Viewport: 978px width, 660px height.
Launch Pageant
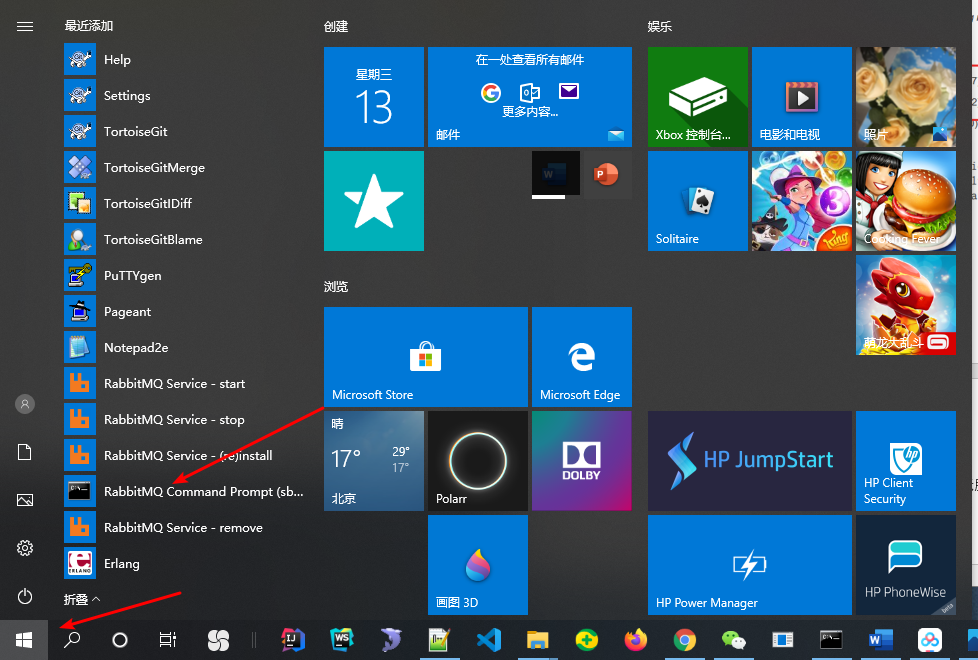point(184,312)
